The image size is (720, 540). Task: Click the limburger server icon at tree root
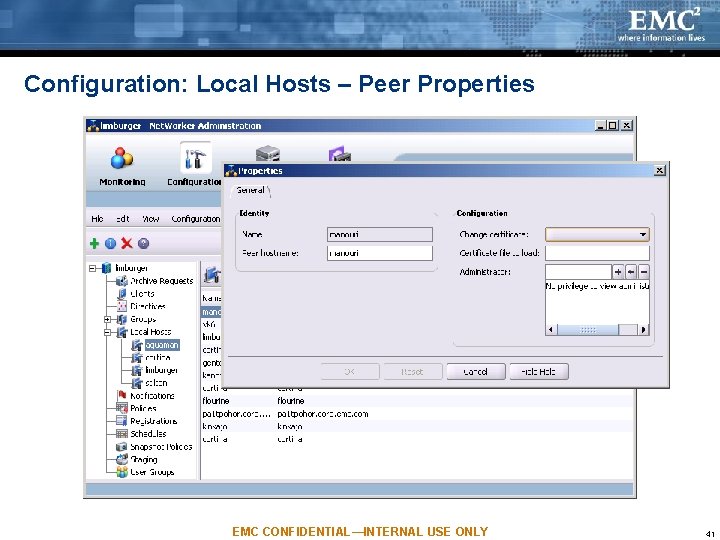pos(107,268)
